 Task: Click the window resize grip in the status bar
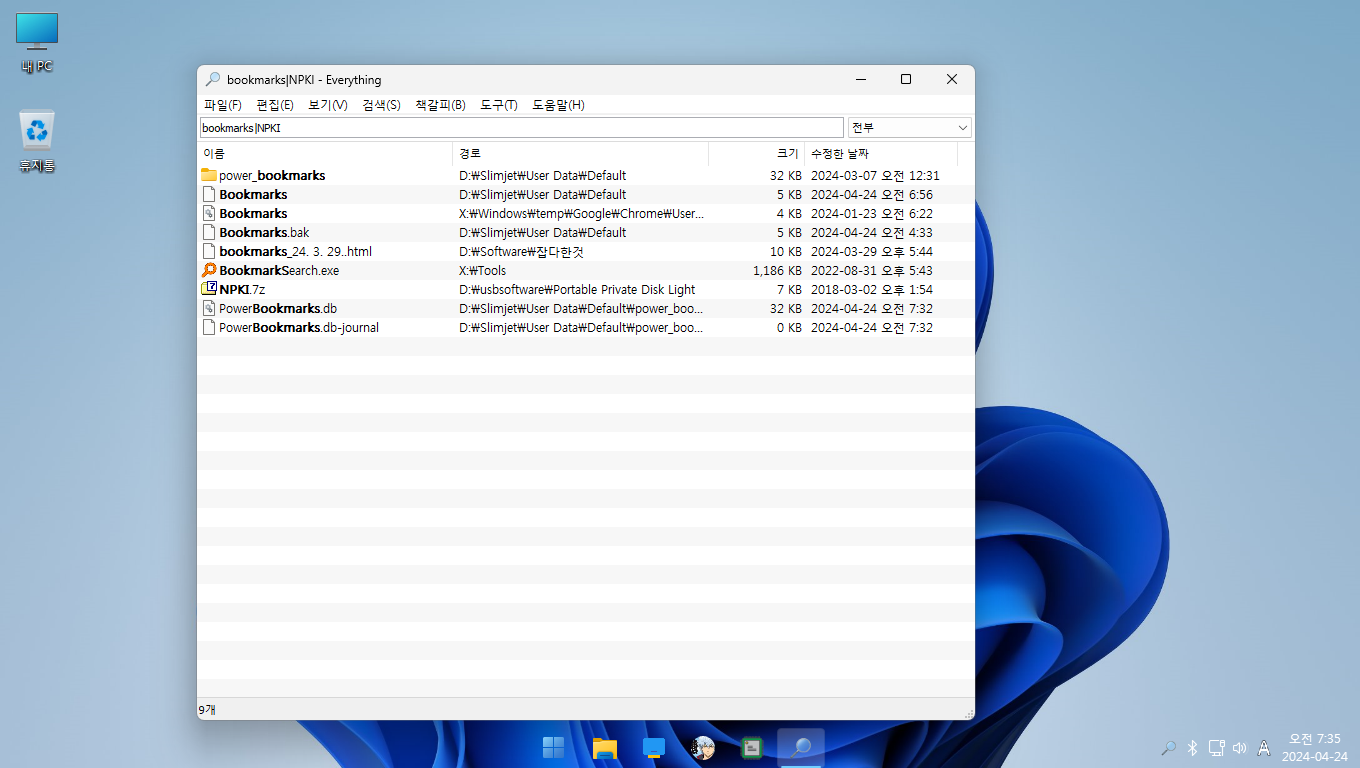(968, 712)
